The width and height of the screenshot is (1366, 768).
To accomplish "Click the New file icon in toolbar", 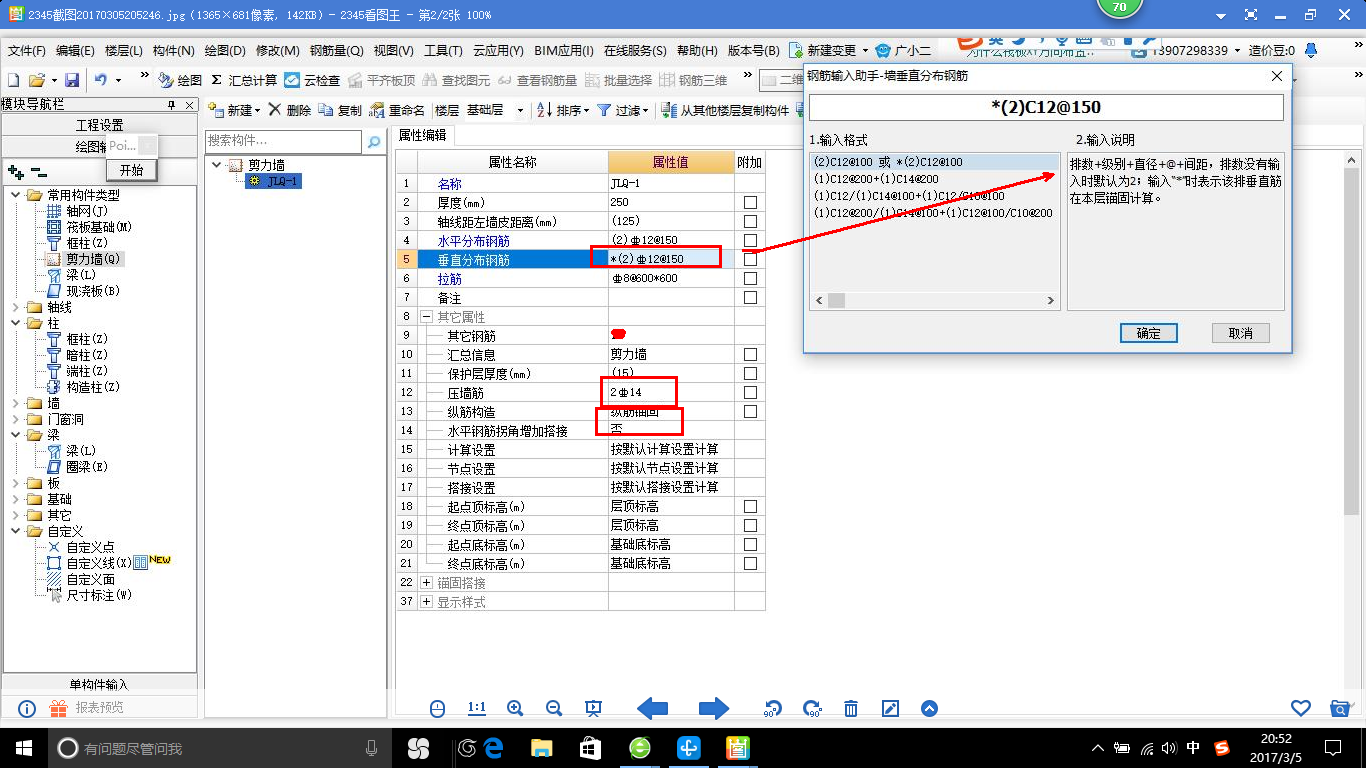I will tap(13, 80).
